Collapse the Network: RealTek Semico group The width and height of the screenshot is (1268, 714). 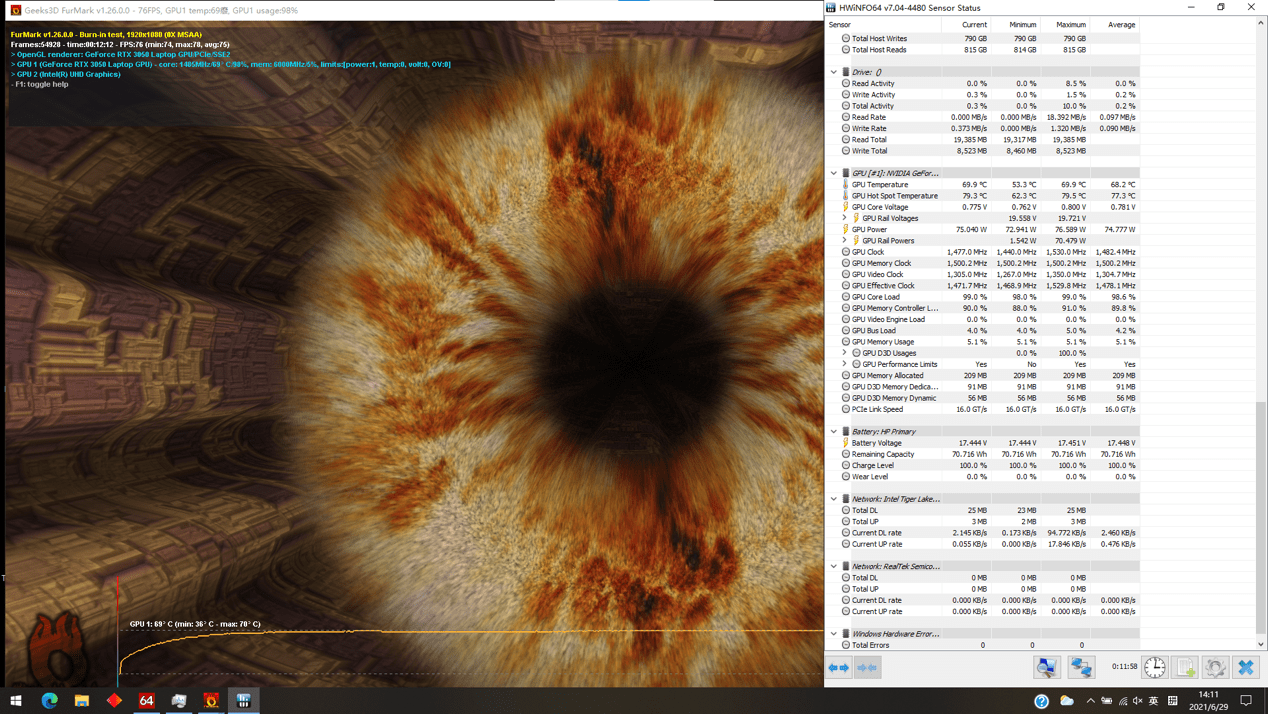[x=834, y=566]
